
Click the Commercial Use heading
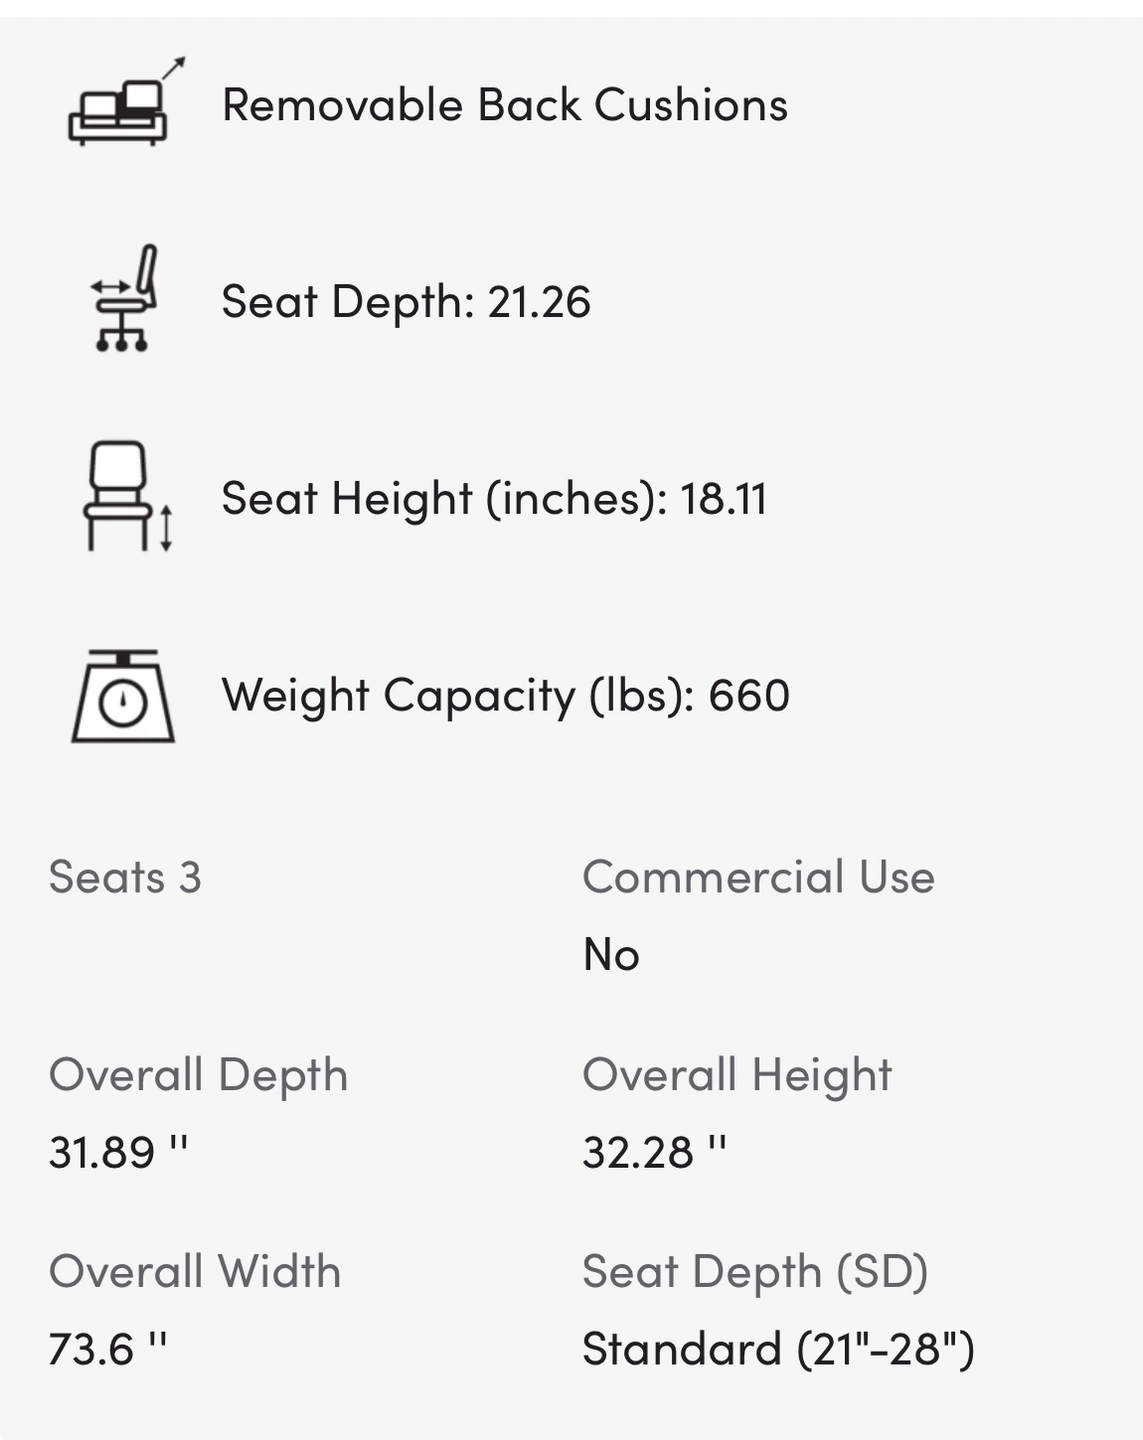[x=758, y=877]
